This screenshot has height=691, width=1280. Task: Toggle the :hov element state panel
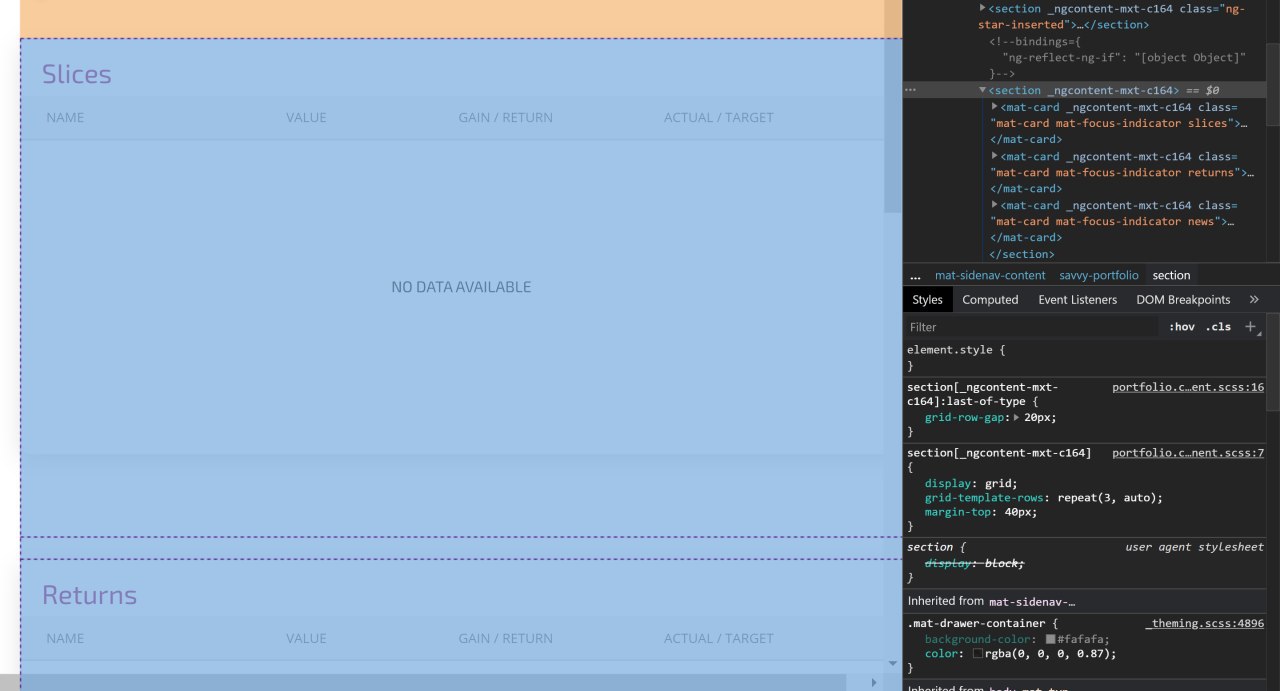(x=1182, y=327)
